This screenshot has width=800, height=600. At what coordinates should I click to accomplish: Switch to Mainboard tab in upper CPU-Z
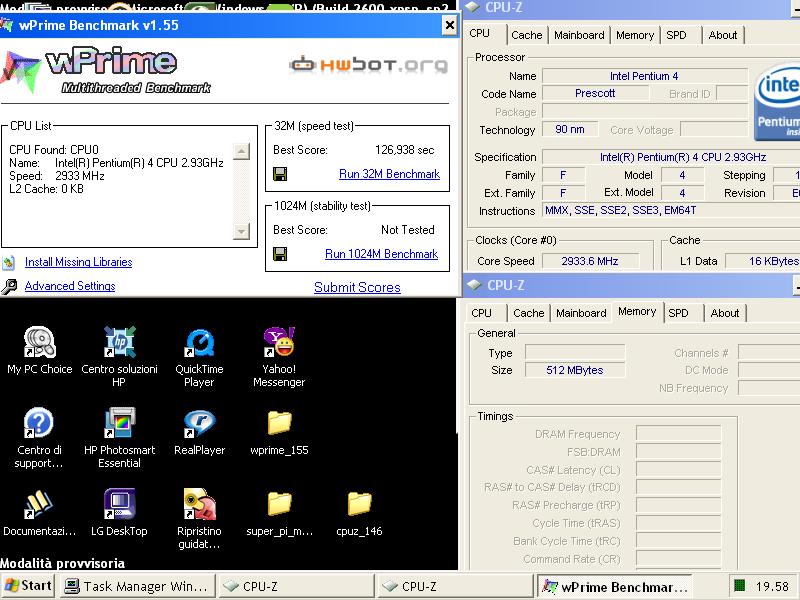[579, 35]
